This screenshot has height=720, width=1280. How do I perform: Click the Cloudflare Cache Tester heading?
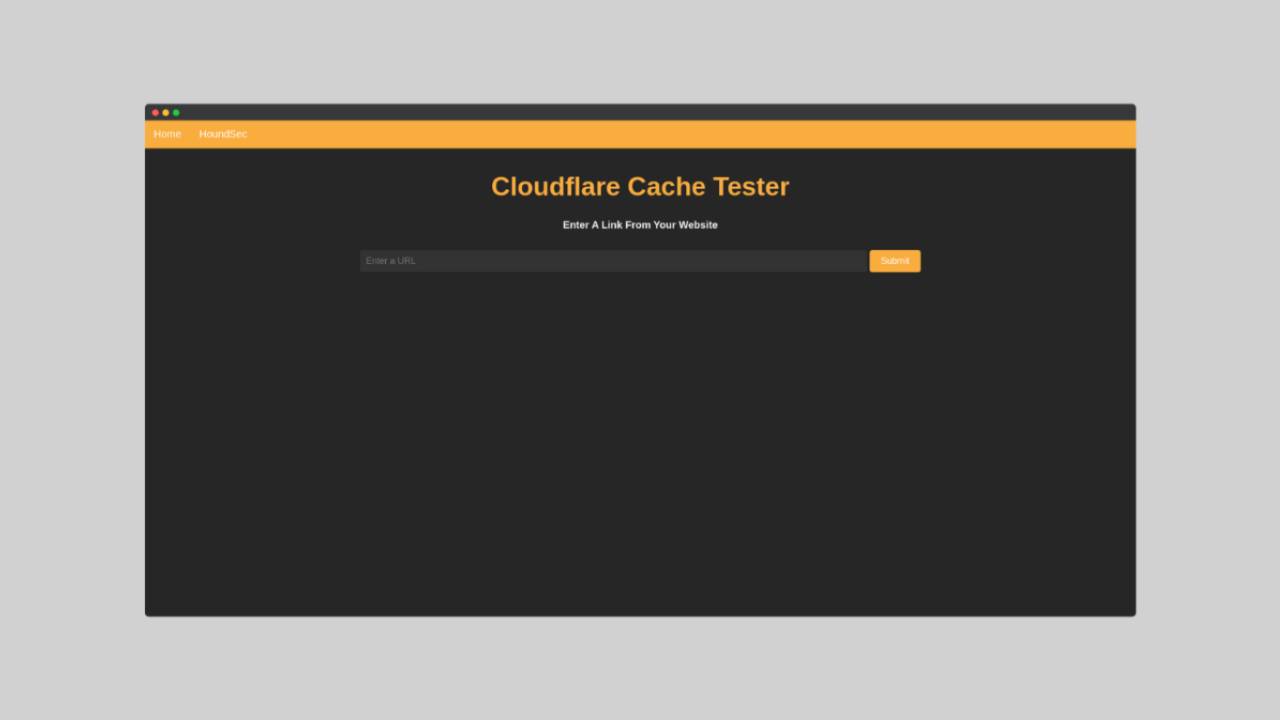click(640, 186)
